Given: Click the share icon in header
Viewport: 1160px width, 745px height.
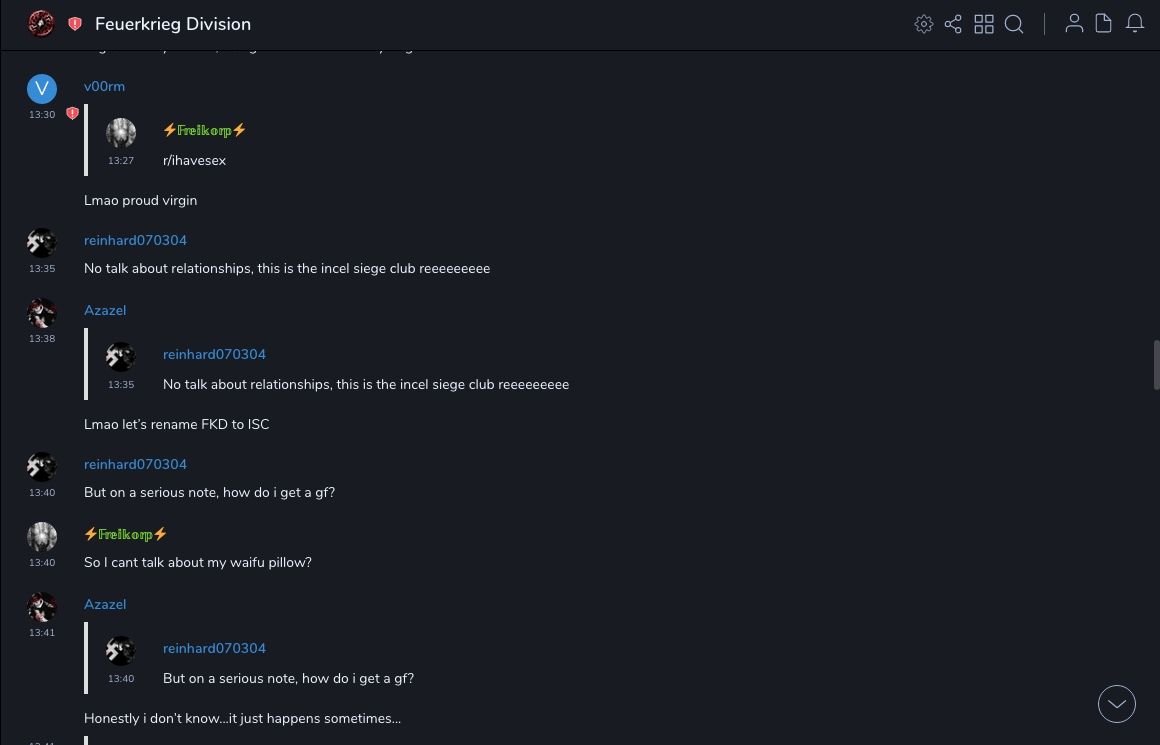Looking at the screenshot, I should 953,24.
